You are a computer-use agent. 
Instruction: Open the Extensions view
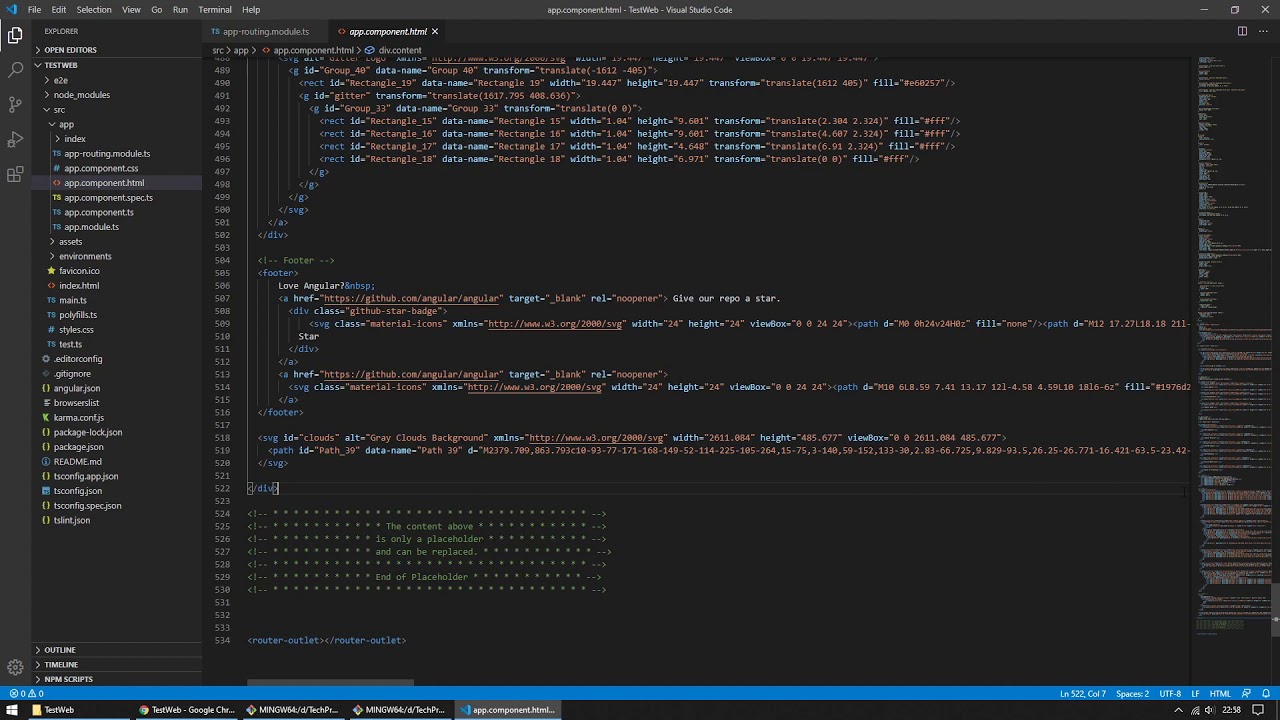[15, 174]
